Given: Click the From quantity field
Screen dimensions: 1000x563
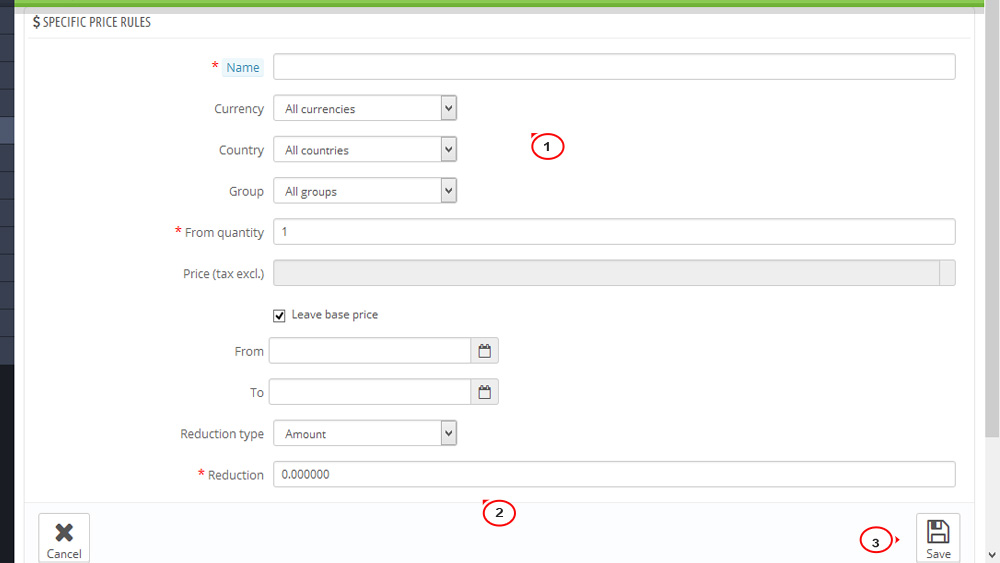Looking at the screenshot, I should pyautogui.click(x=614, y=231).
